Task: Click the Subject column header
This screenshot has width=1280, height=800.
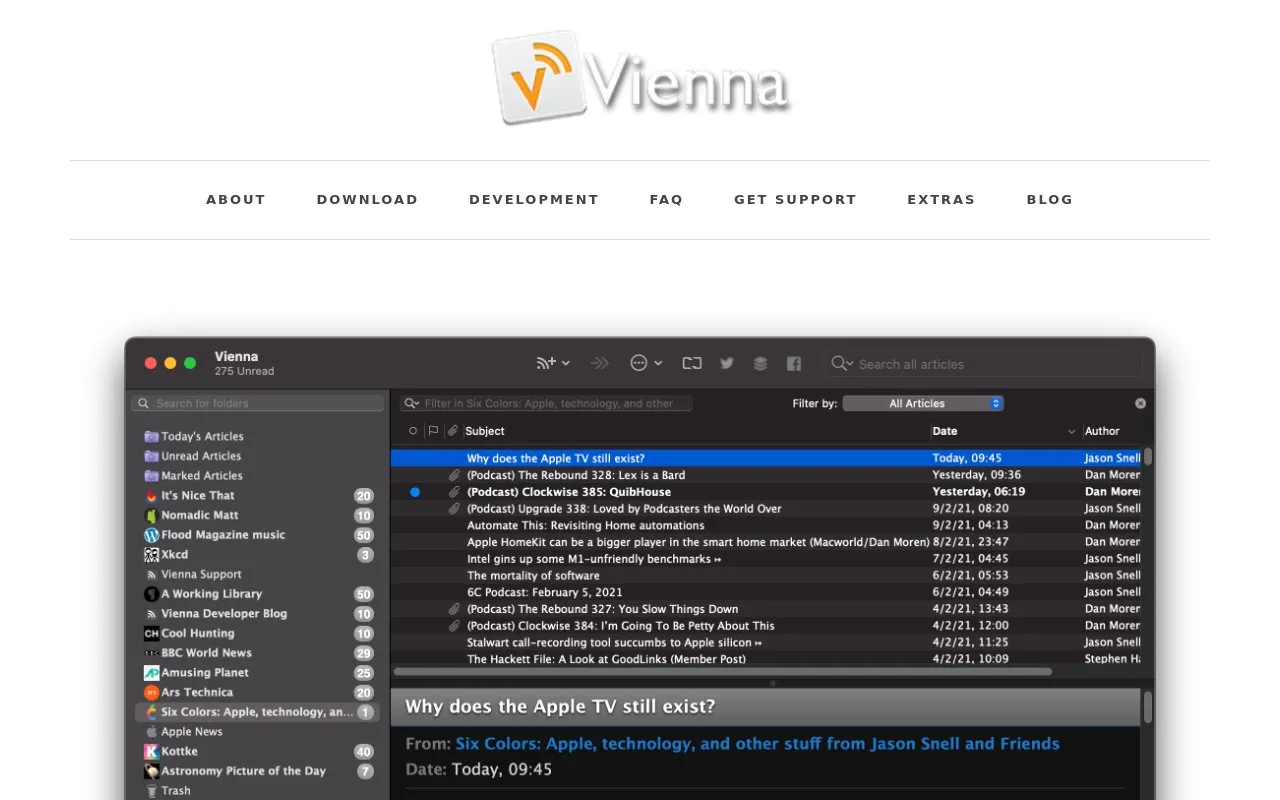Action: tap(485, 432)
